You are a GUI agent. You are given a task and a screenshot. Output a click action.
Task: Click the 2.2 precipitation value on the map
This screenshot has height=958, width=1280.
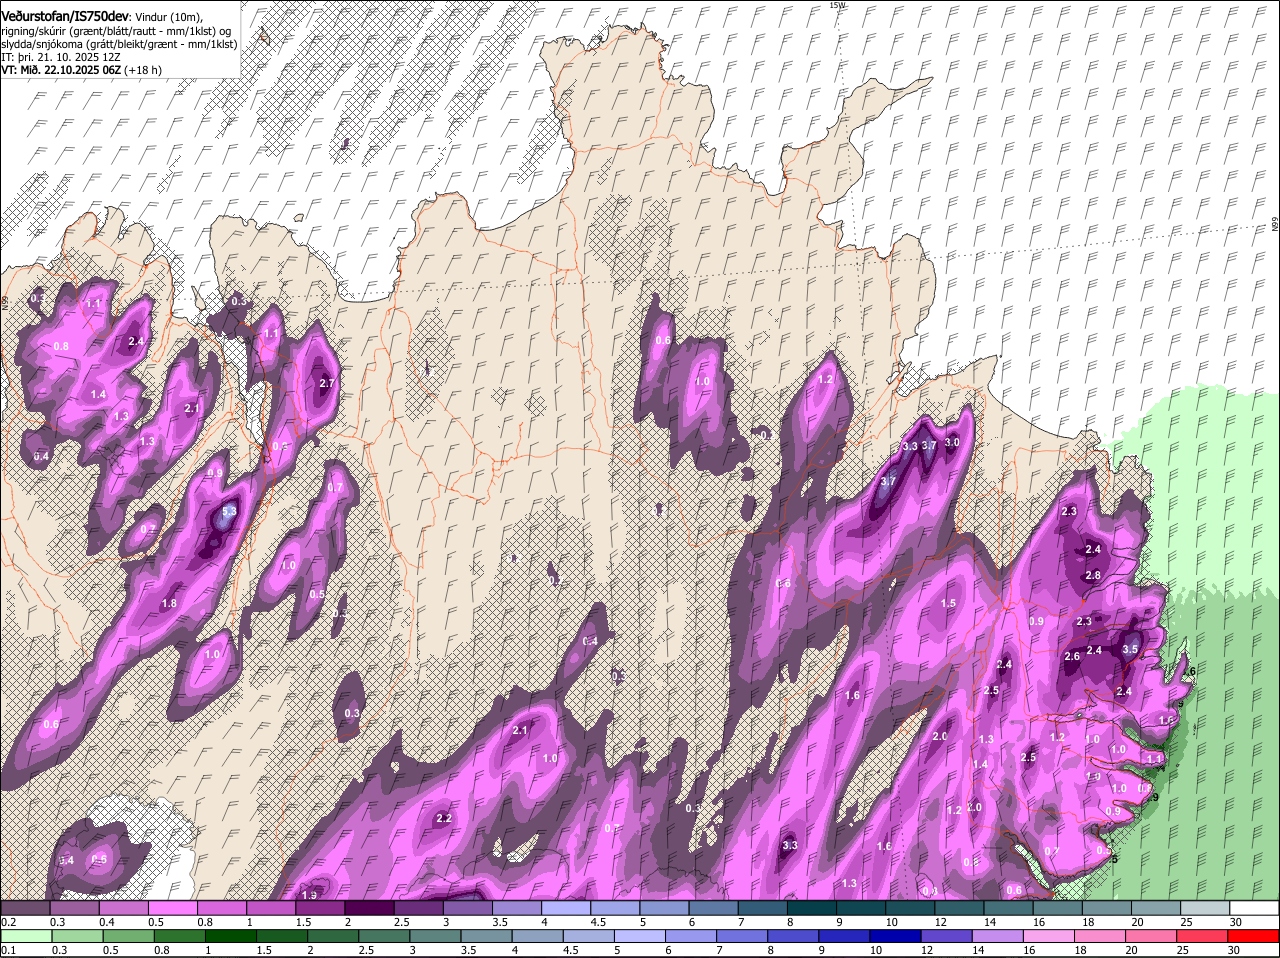coord(445,818)
